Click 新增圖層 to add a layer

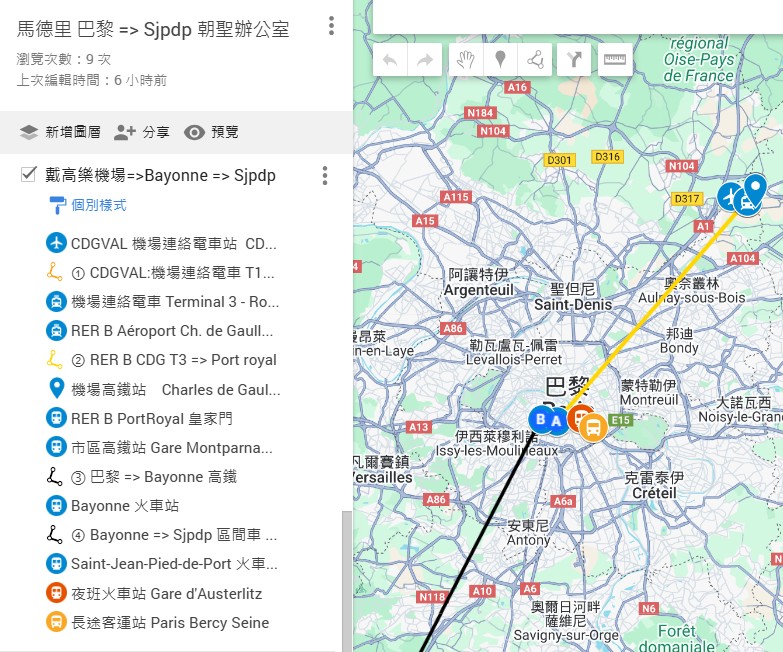tap(60, 132)
